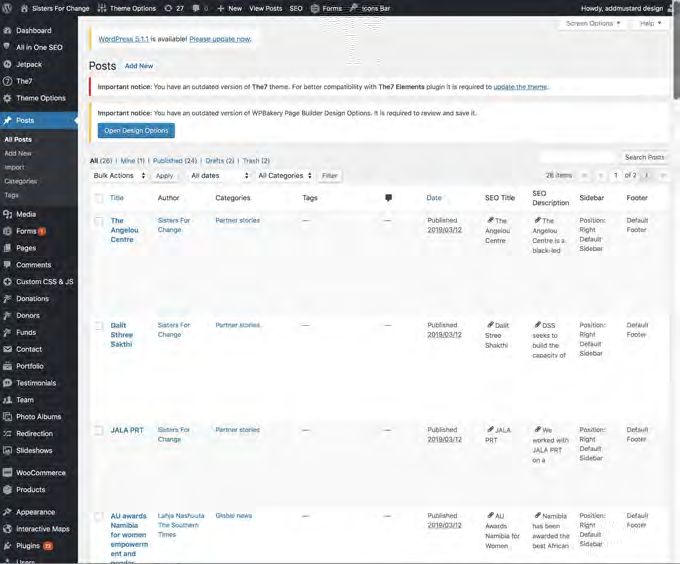This screenshot has width=680, height=564.
Task: Check the JALA PRT post checkbox
Action: click(99, 430)
